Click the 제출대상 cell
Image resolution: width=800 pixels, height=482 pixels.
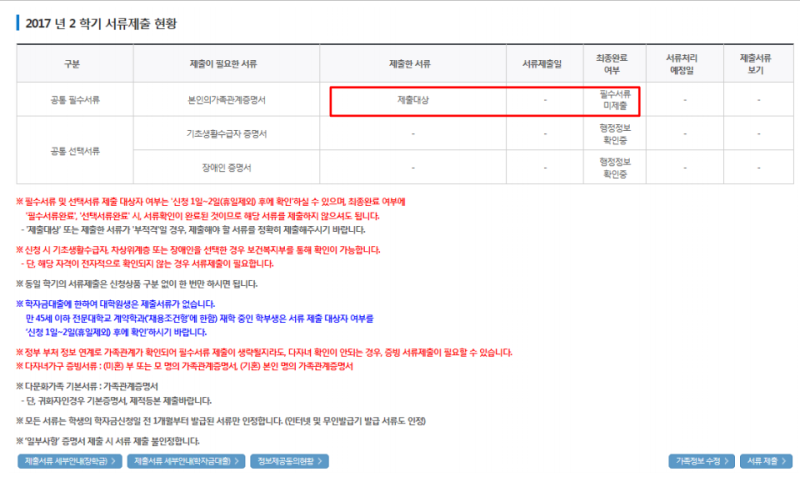[x=413, y=100]
